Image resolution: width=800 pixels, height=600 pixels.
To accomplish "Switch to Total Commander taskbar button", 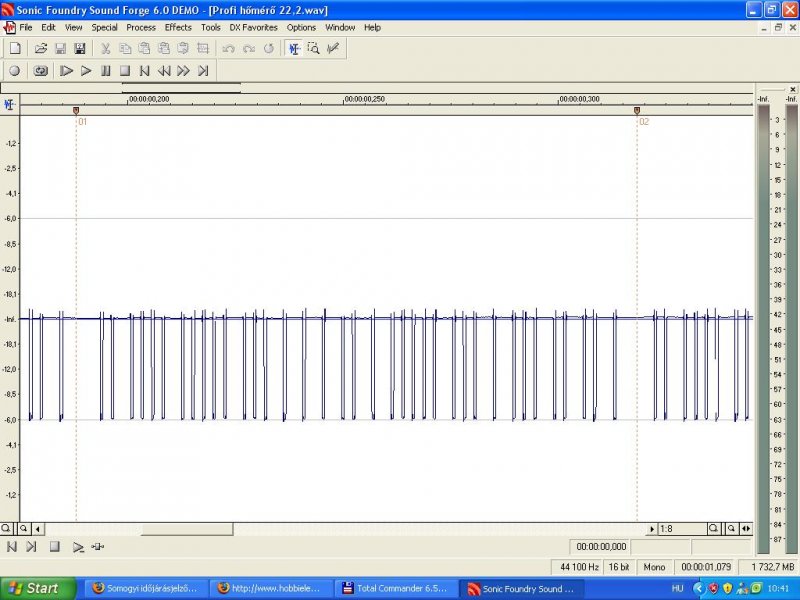I will (395, 588).
